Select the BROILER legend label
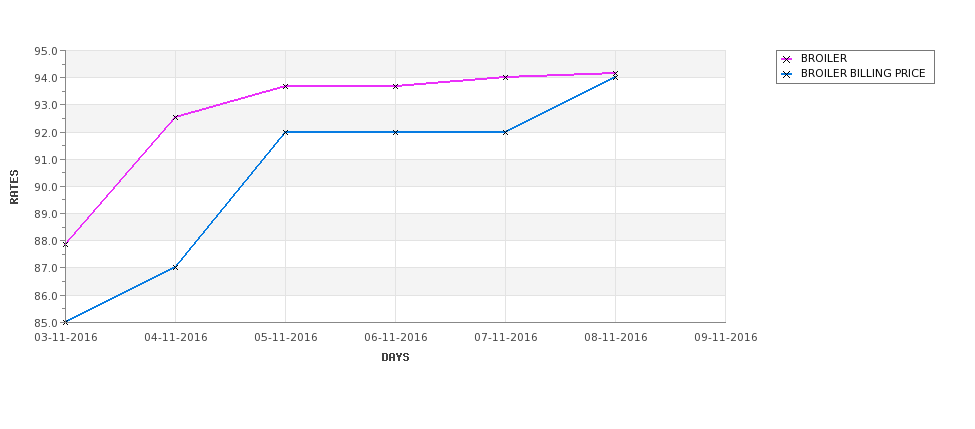 coord(823,58)
